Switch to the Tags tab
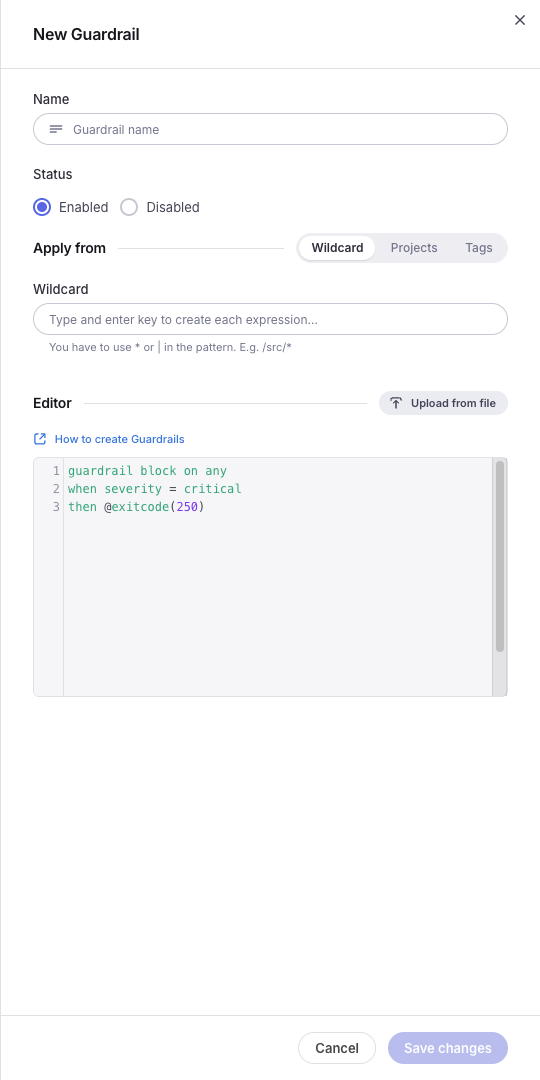The height and width of the screenshot is (1080, 540). [479, 248]
